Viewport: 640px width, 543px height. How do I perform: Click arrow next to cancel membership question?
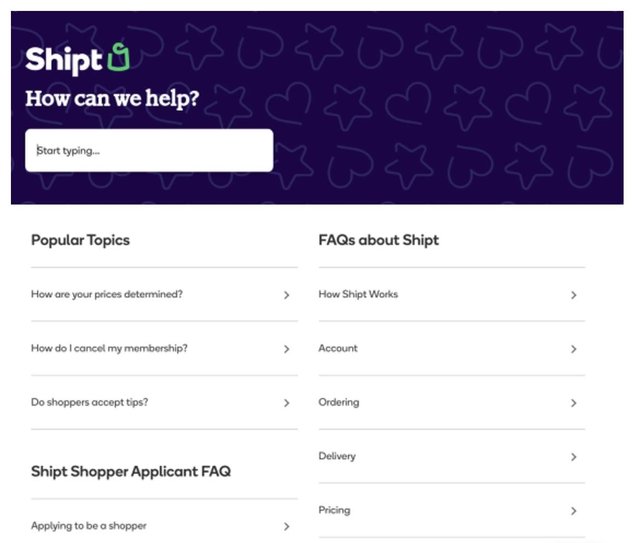(x=287, y=349)
